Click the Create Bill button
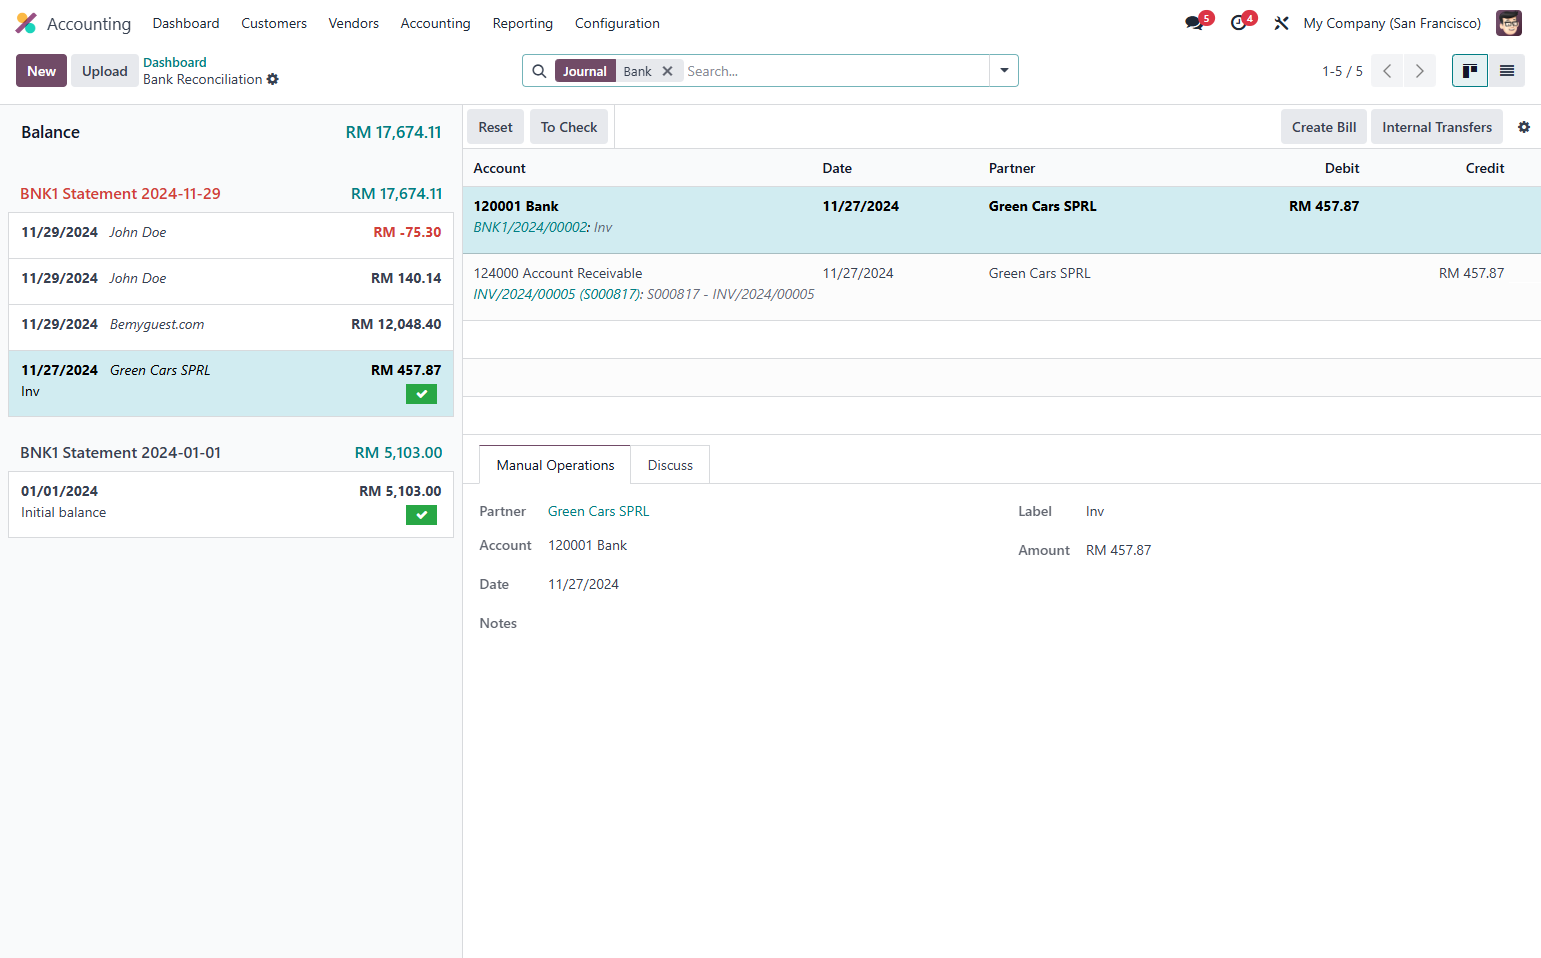This screenshot has height=958, width=1541. tap(1324, 127)
